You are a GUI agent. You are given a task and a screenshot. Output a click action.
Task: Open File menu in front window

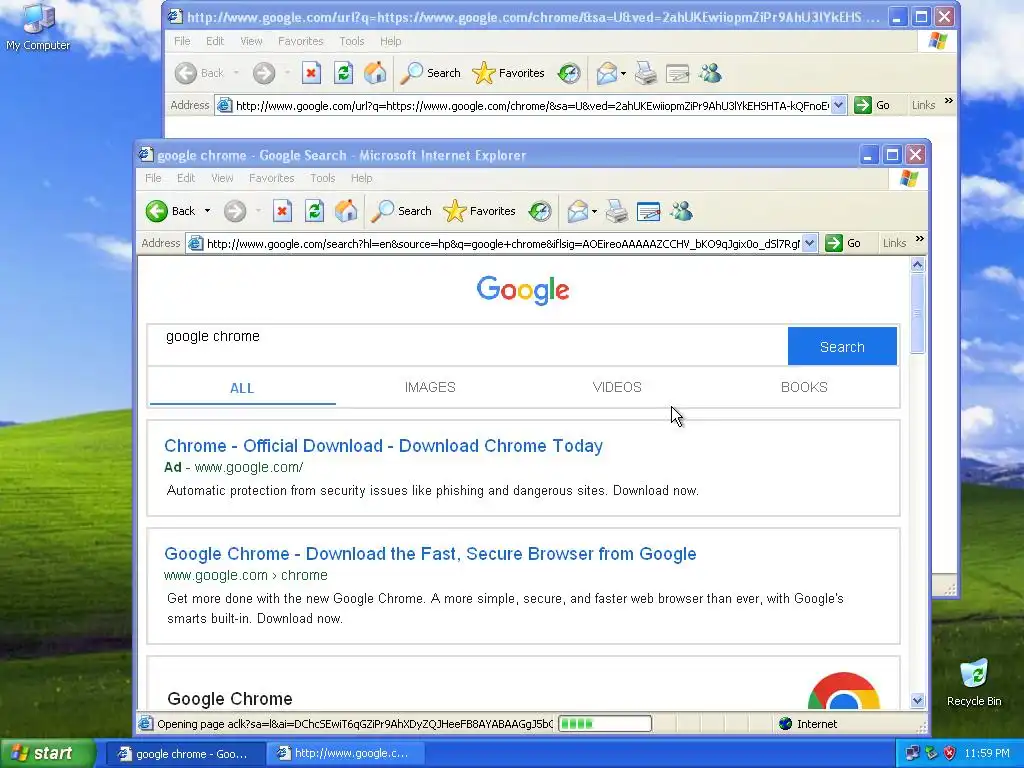point(153,178)
